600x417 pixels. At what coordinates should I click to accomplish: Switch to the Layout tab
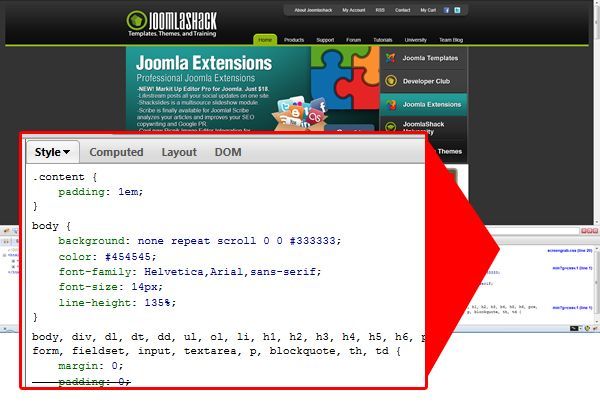tap(179, 152)
